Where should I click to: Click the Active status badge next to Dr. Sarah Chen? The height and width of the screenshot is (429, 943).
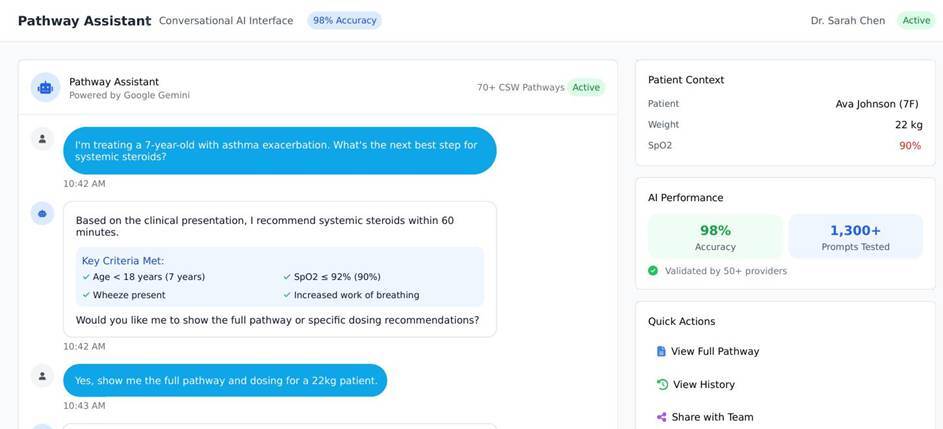point(916,20)
